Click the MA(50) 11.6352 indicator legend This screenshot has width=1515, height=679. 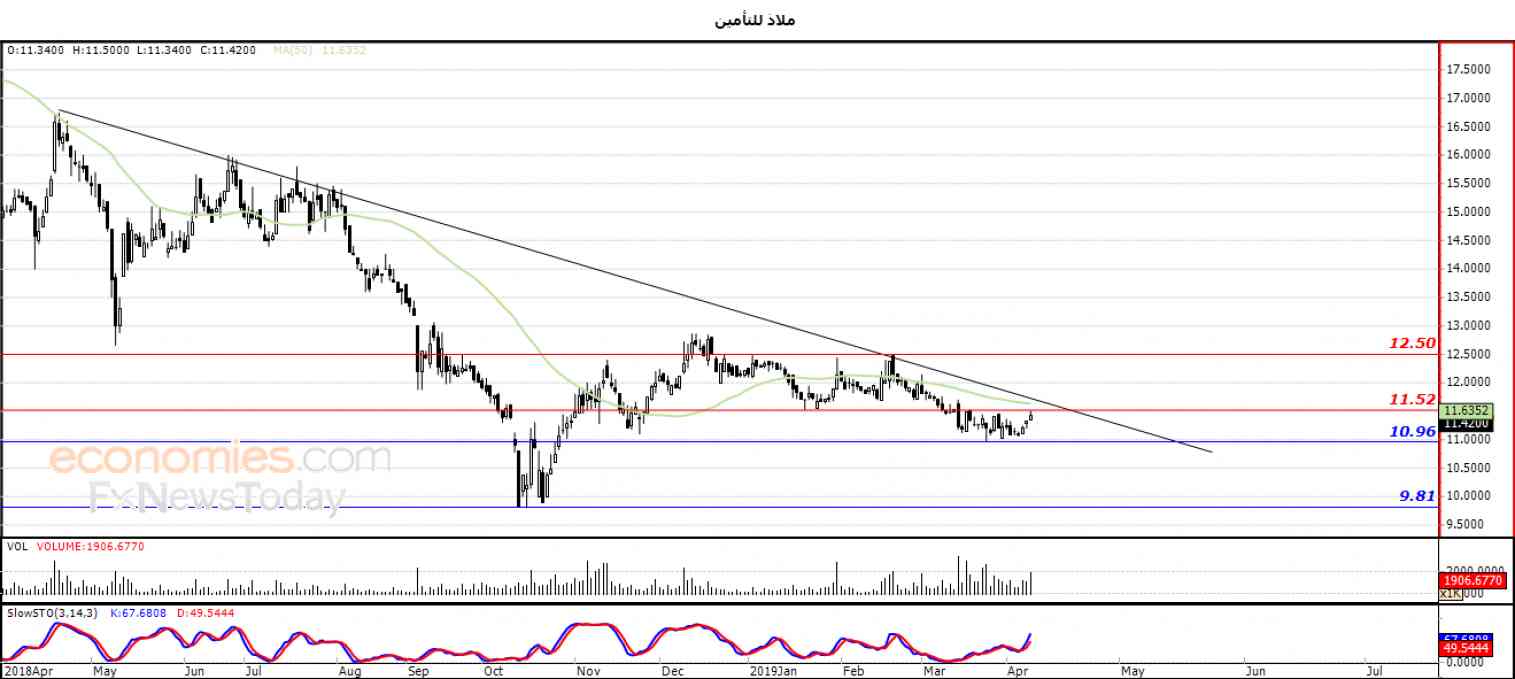(320, 49)
